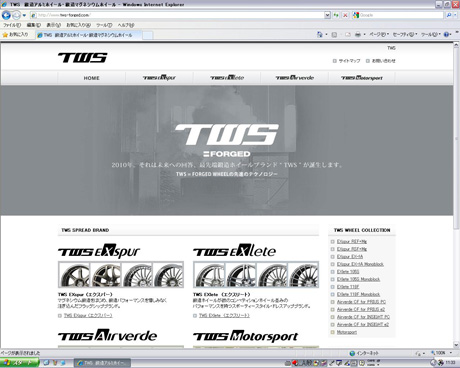This screenshot has height=368, width=460.
Task: Click HOME in the site navigation
Action: [91, 78]
